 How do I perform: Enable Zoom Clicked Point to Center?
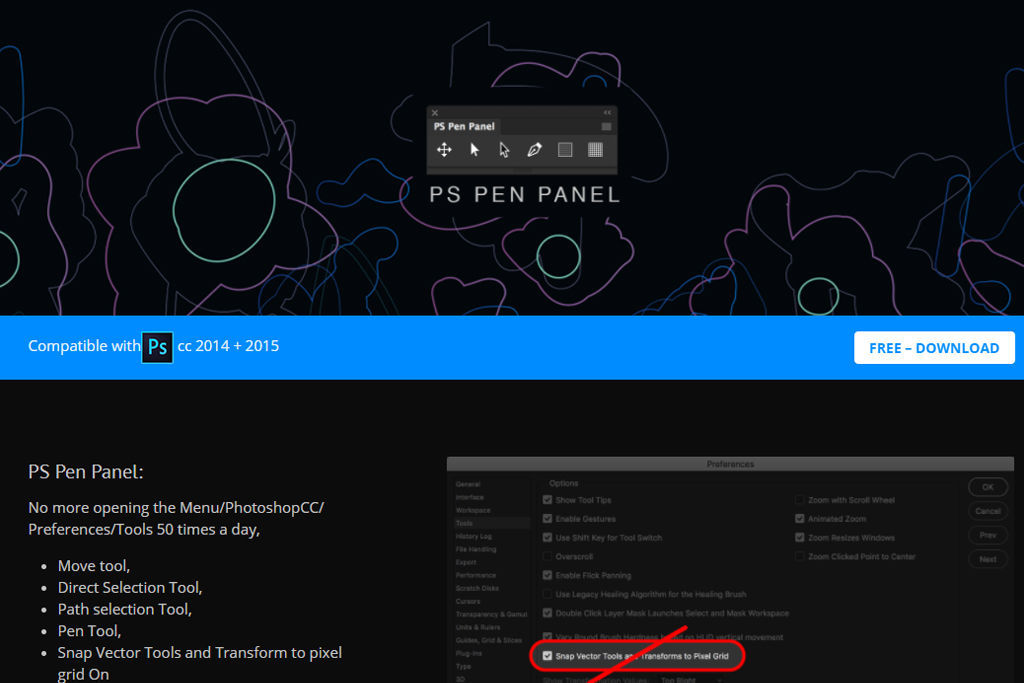pyautogui.click(x=799, y=556)
